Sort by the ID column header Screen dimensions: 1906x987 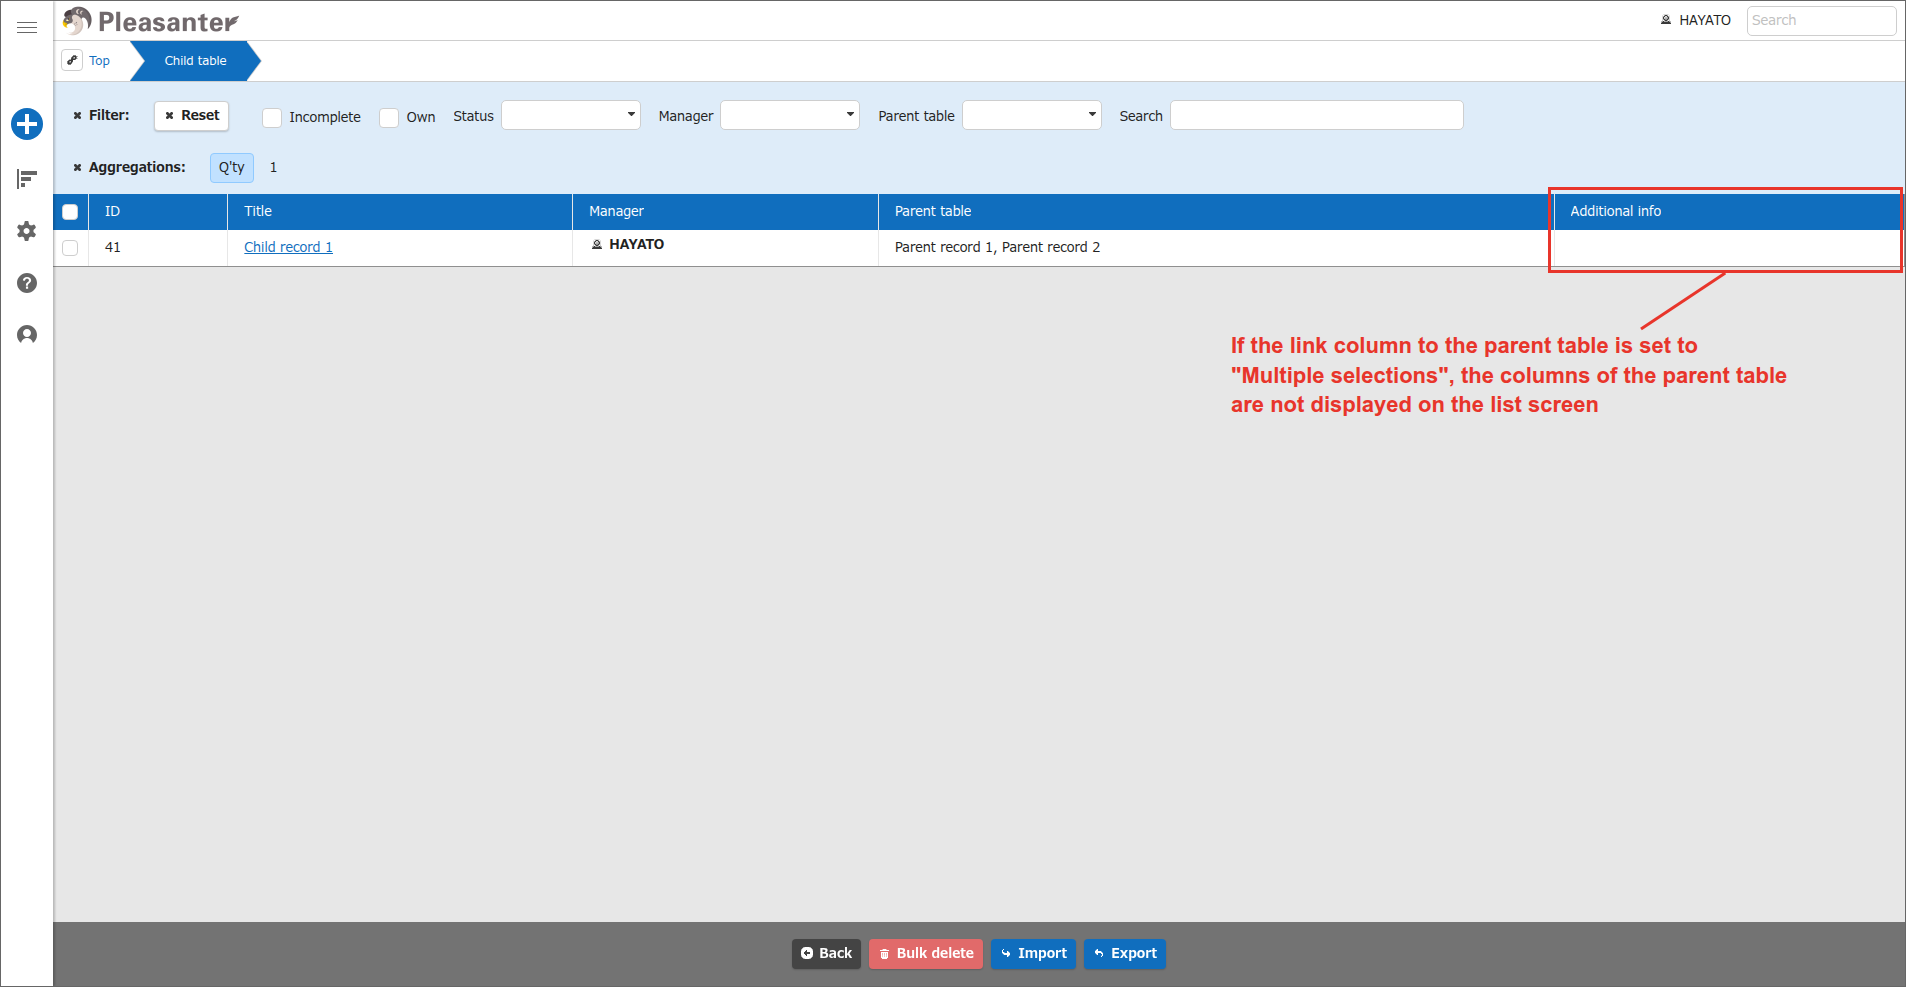[x=158, y=211]
